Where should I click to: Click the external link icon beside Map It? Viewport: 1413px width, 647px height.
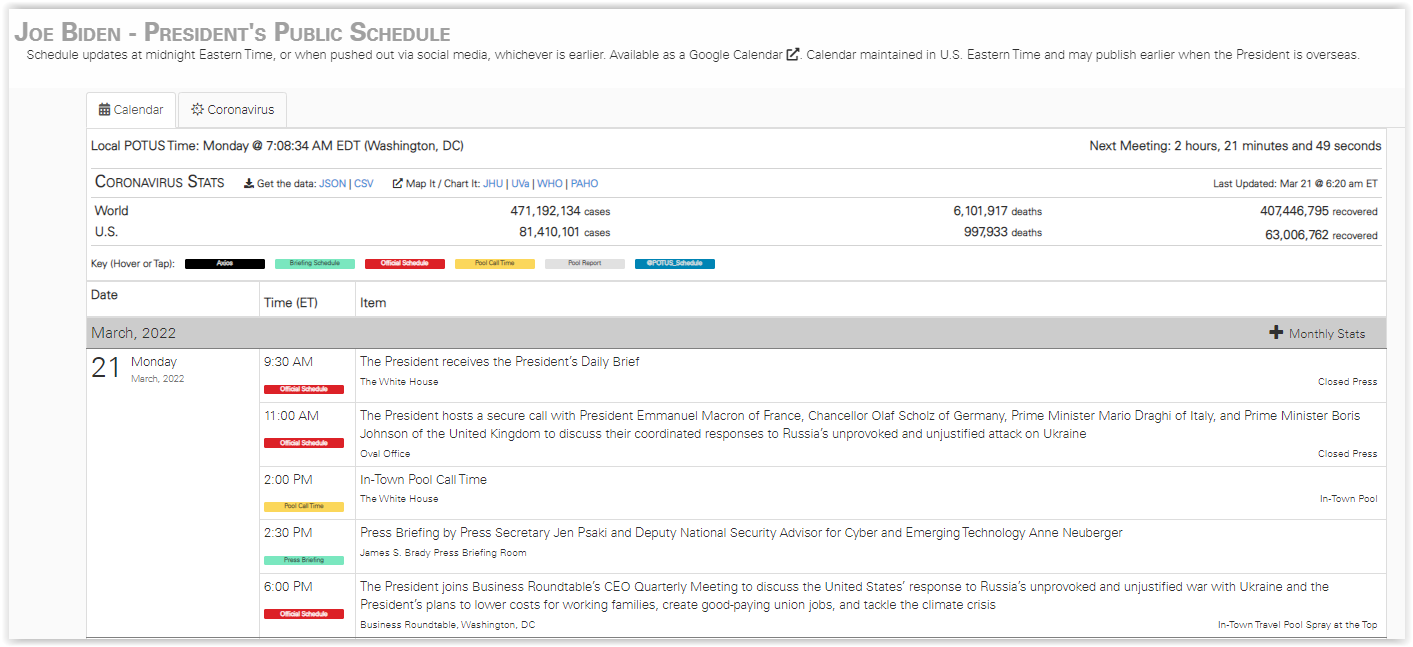click(x=397, y=184)
